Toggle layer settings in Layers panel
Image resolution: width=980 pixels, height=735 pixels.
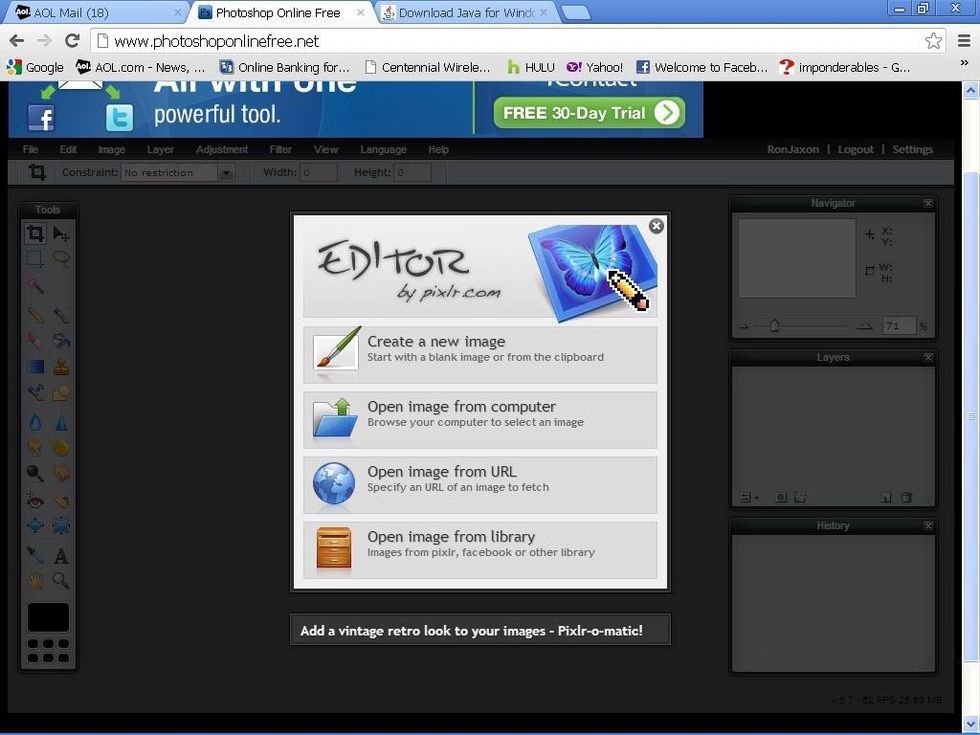[748, 498]
